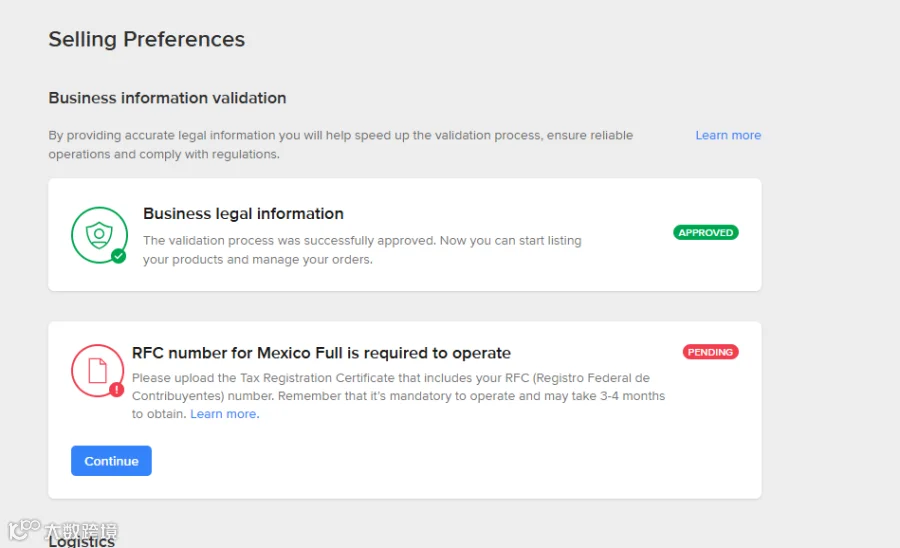This screenshot has width=900, height=548.
Task: Click the Logistics section heading
Action: (x=82, y=542)
